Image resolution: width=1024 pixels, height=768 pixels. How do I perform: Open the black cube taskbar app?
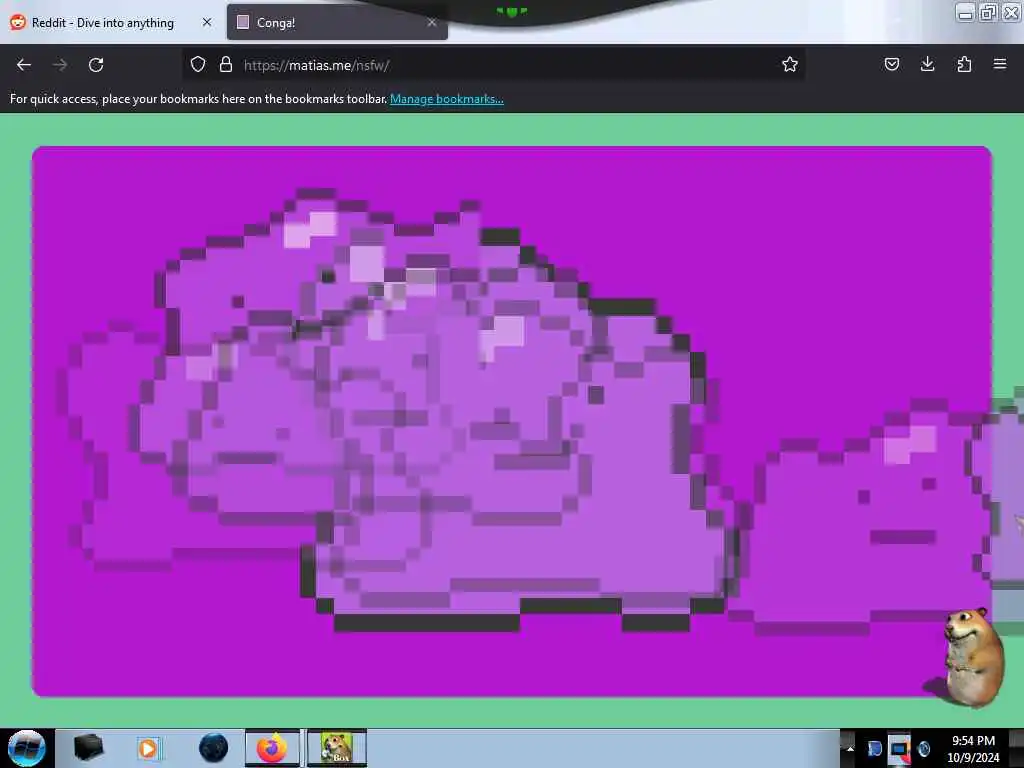[88, 748]
